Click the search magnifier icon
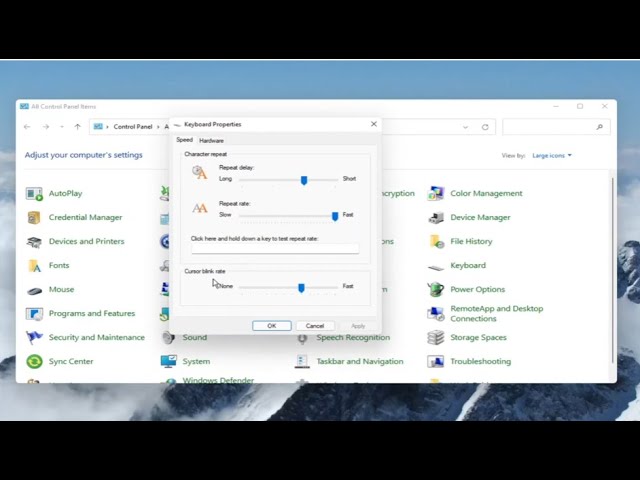The image size is (640, 480). 599,127
